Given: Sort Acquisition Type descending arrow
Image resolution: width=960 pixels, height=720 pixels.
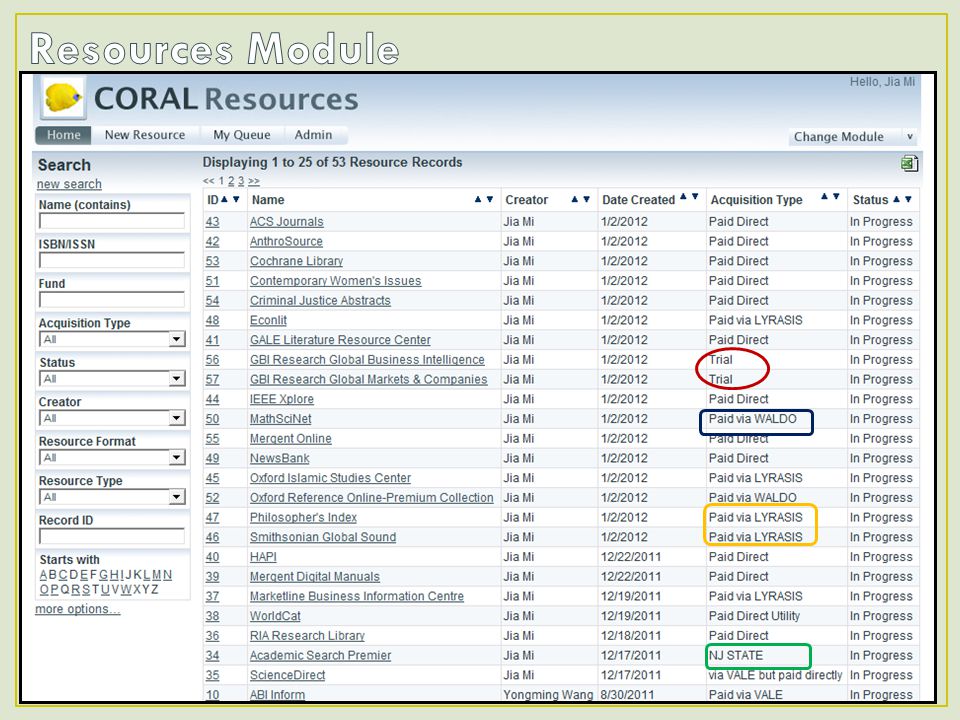Looking at the screenshot, I should point(836,197).
